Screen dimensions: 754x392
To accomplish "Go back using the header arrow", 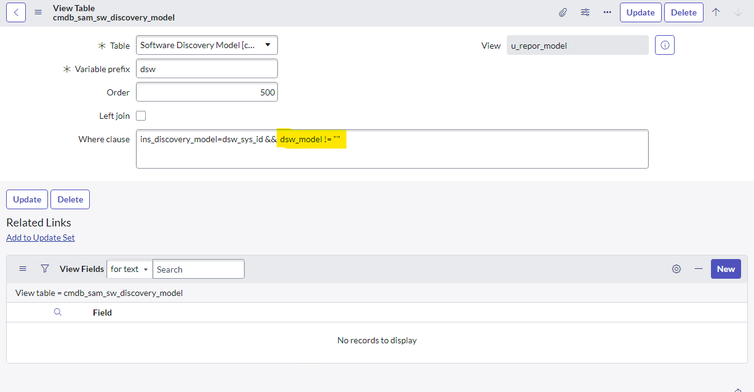I will [x=16, y=13].
